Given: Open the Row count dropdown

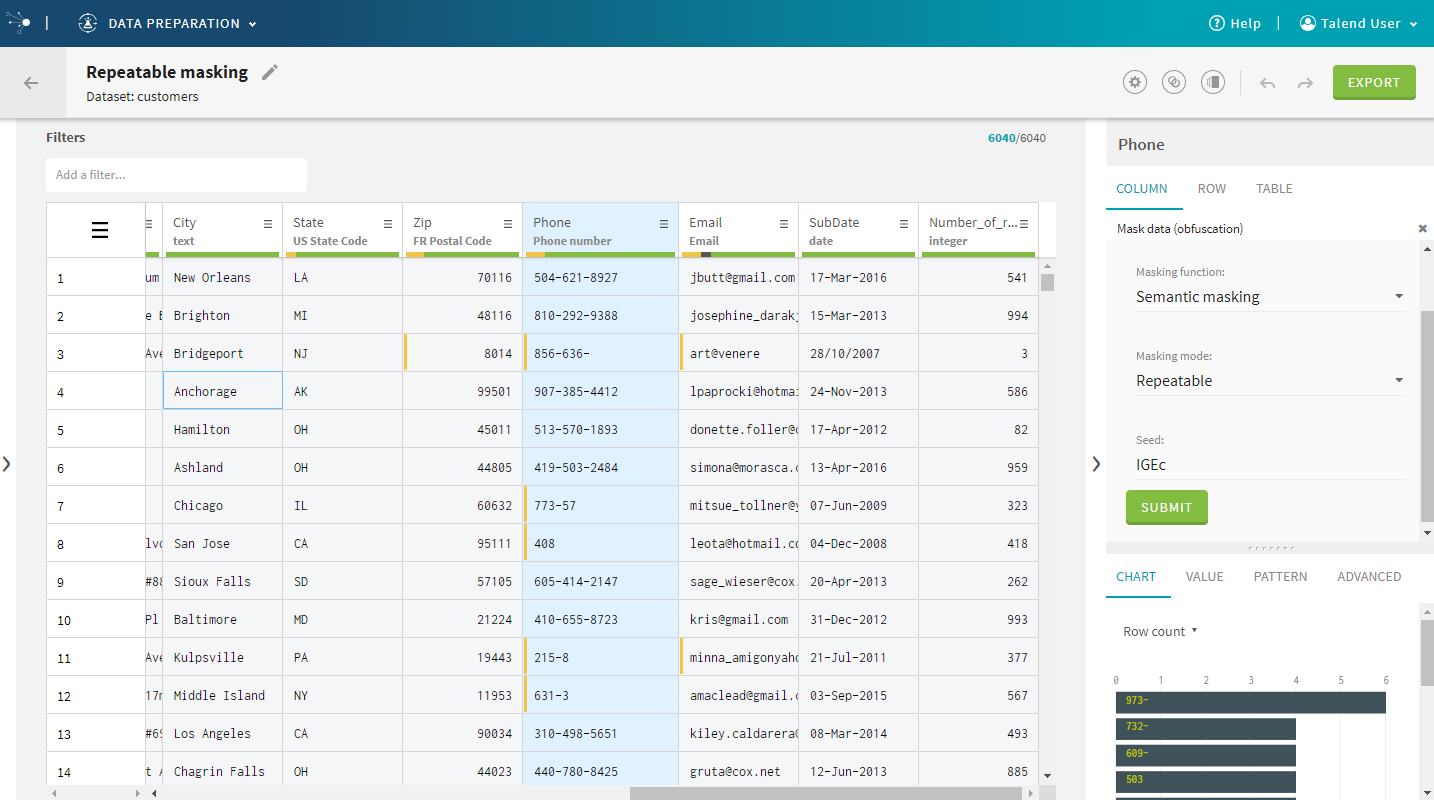Looking at the screenshot, I should point(1160,631).
